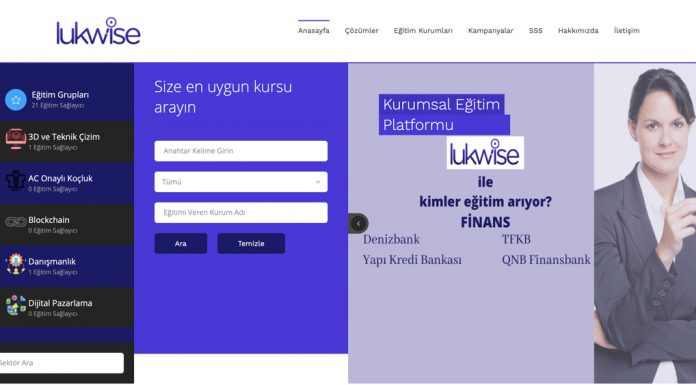Viewport: 696px width, 385px height.
Task: Click the Temizle button
Action: (x=251, y=243)
